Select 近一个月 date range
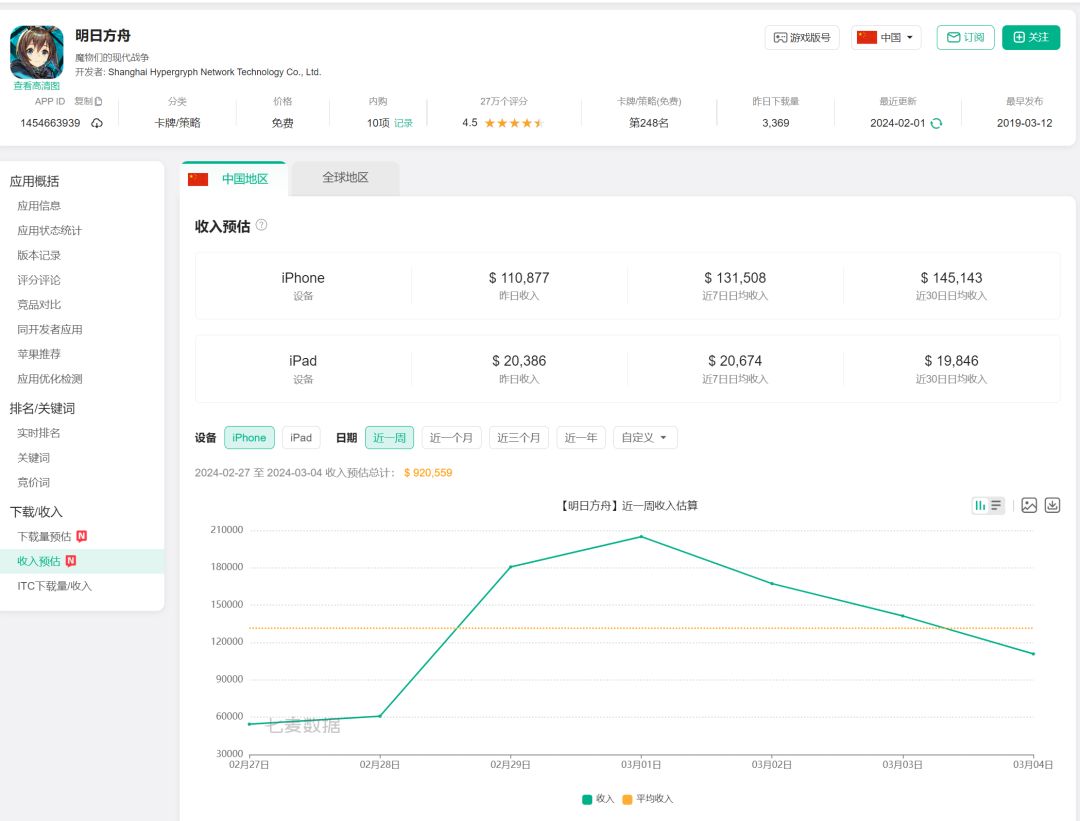The image size is (1080, 821). 452,438
